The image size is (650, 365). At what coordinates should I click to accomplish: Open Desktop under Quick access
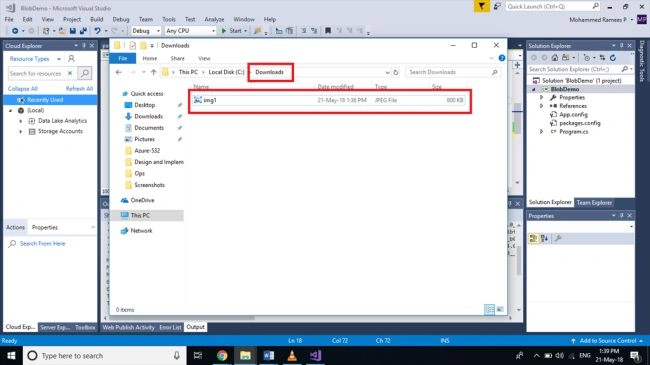coord(145,105)
